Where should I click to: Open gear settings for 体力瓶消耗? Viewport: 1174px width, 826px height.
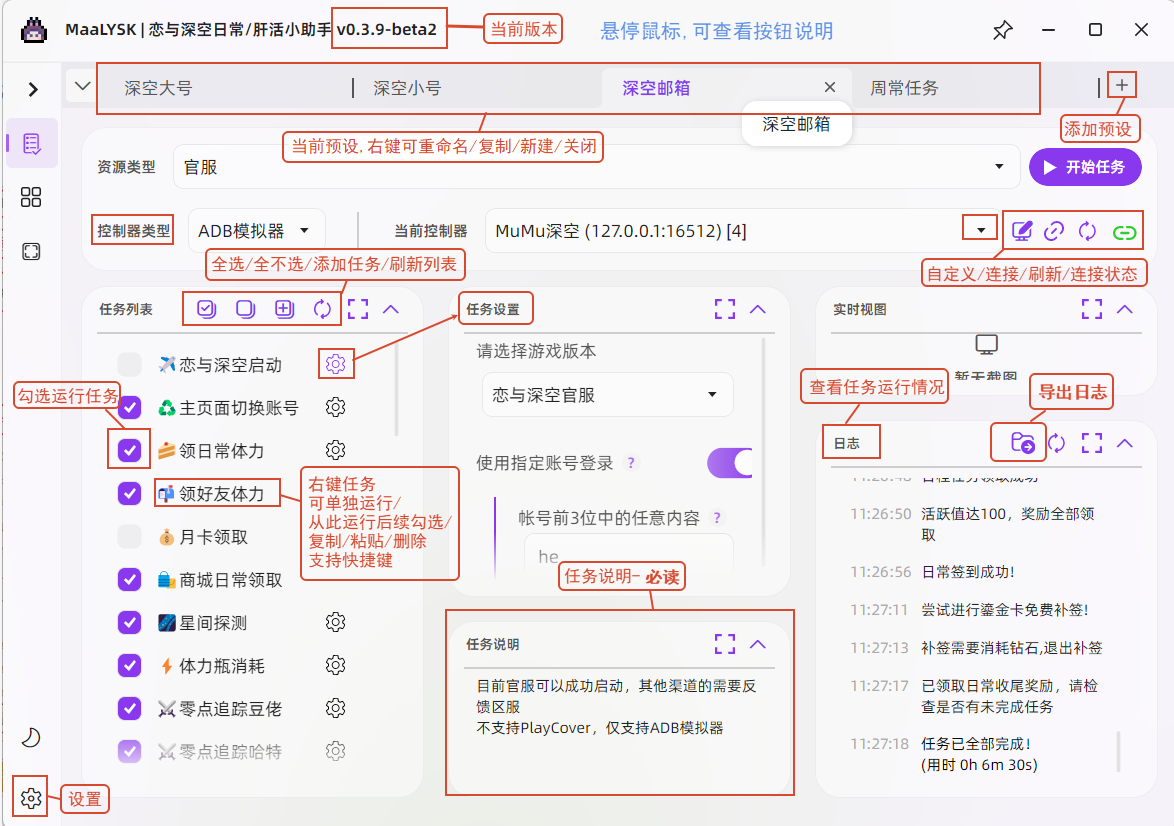pos(335,665)
